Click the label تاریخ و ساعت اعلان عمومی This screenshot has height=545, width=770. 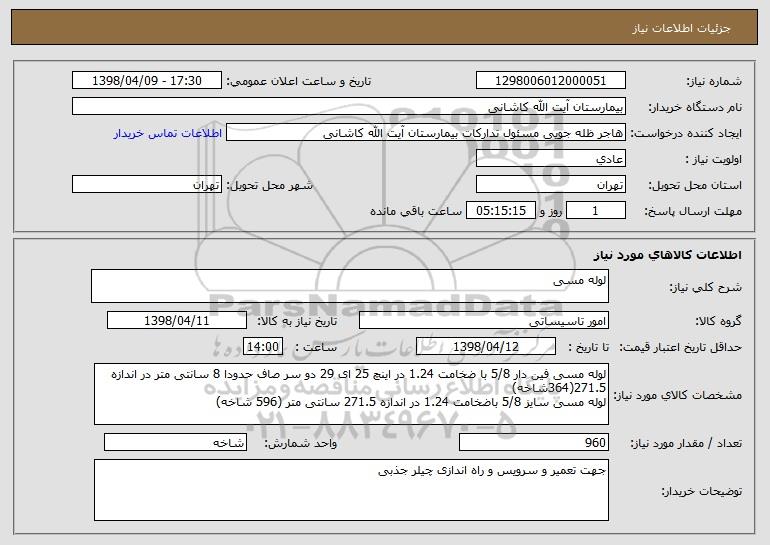click(x=299, y=81)
